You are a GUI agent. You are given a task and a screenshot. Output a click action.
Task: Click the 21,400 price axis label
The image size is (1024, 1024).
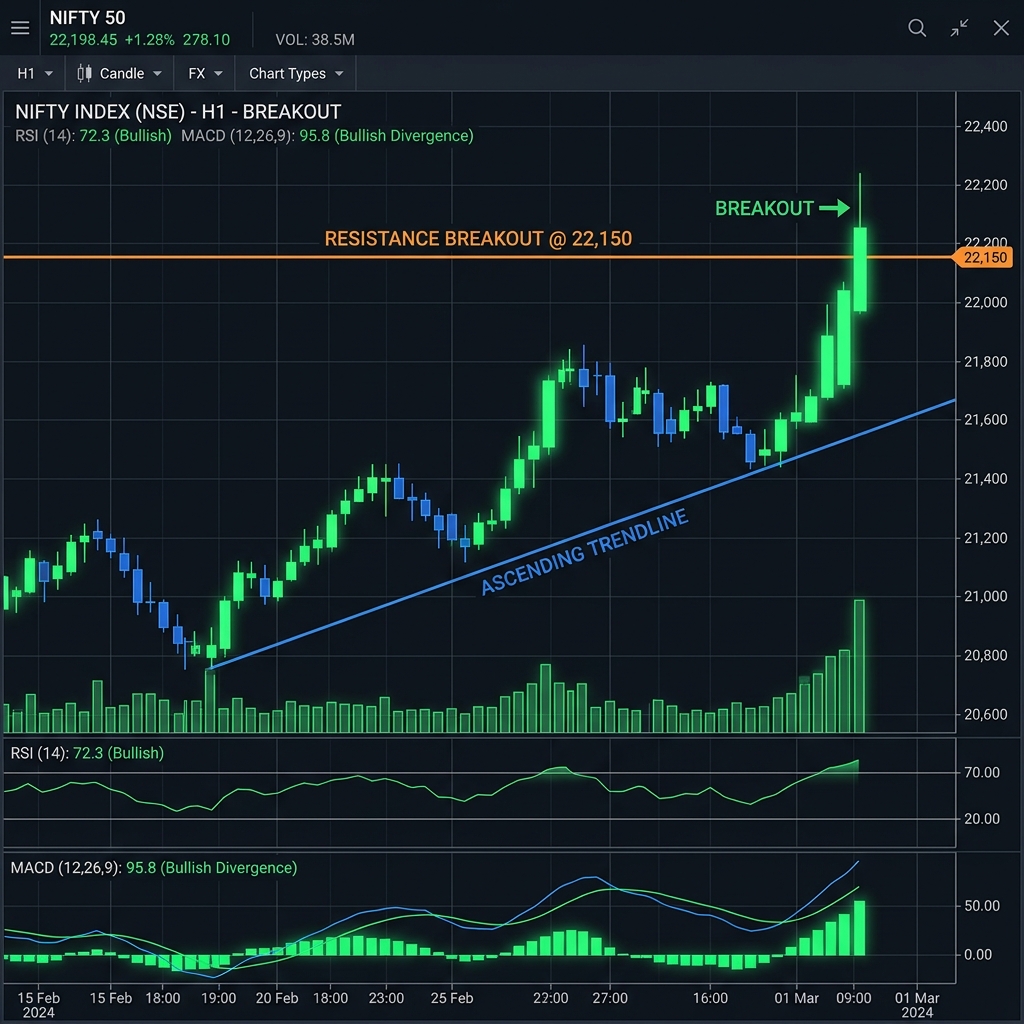[985, 479]
